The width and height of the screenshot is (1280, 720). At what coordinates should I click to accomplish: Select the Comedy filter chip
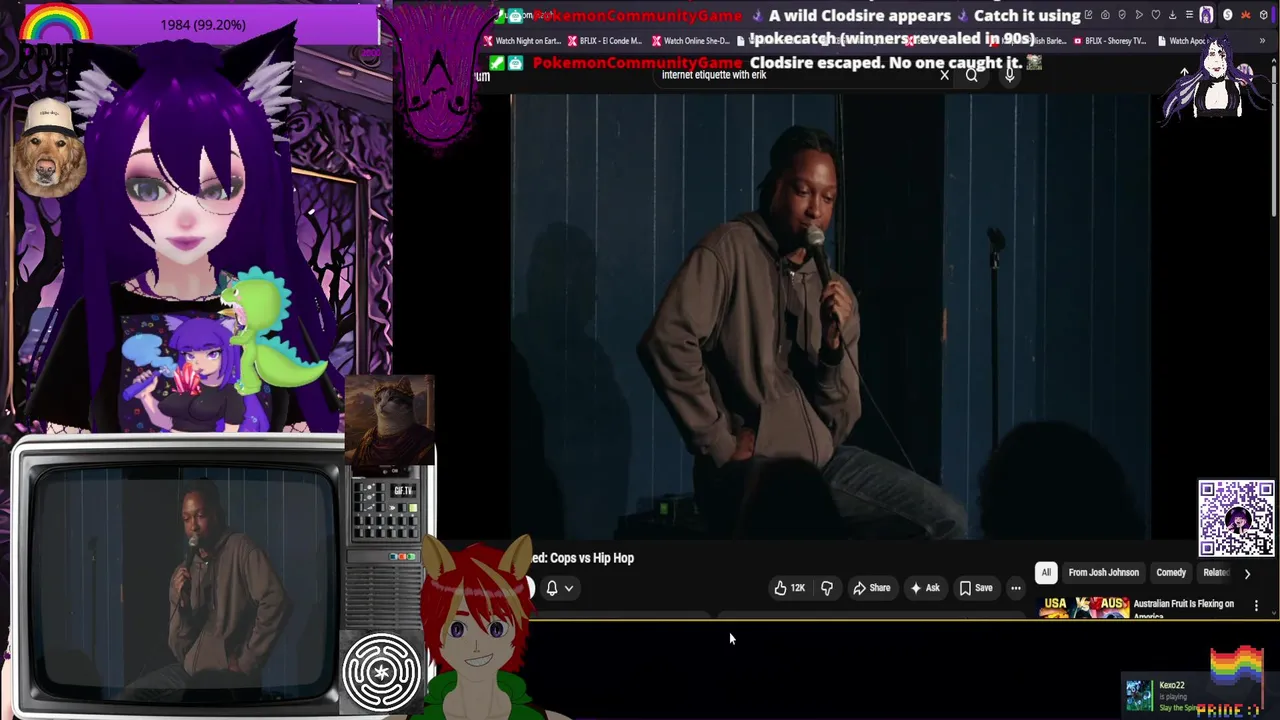pyautogui.click(x=1171, y=573)
